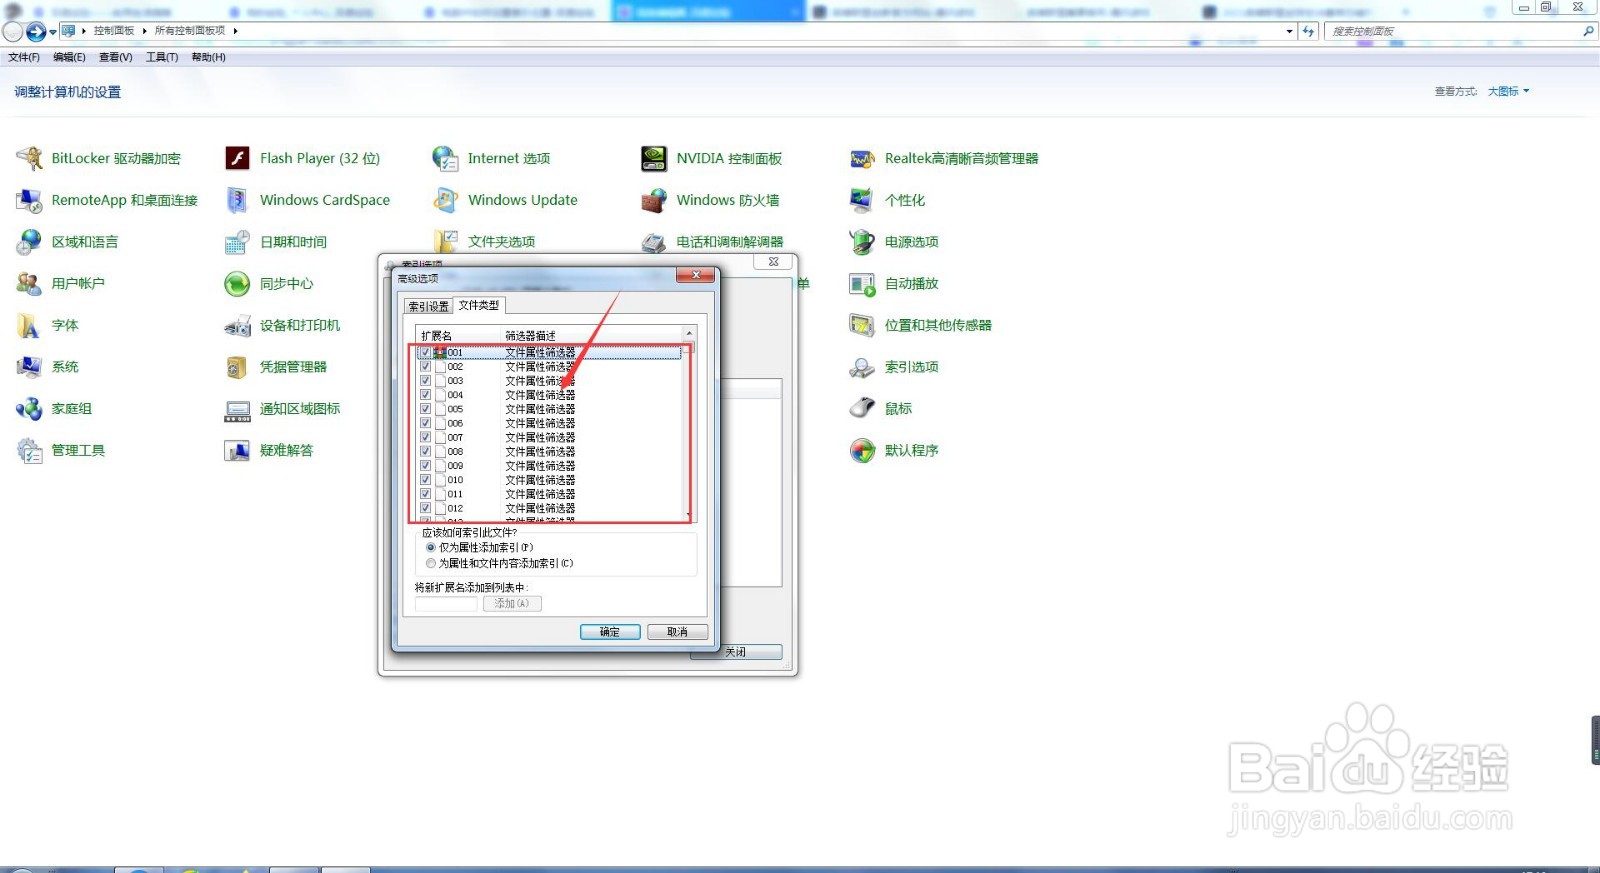Open 通知区域图标 icon

coord(237,409)
